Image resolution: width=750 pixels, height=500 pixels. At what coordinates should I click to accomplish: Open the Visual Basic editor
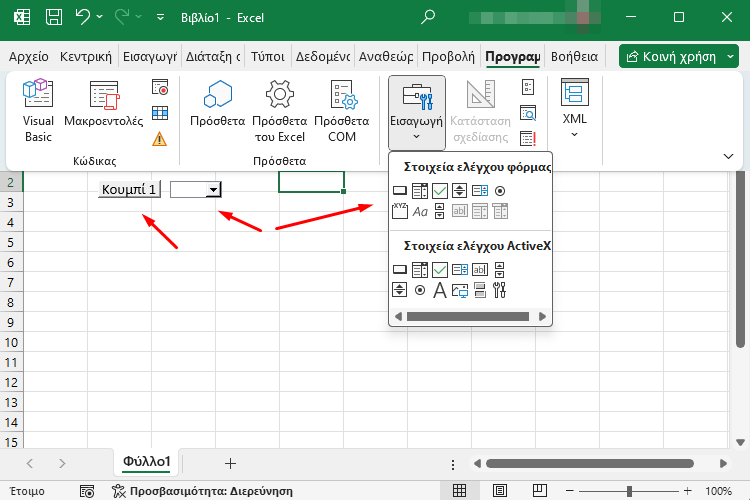(x=38, y=110)
